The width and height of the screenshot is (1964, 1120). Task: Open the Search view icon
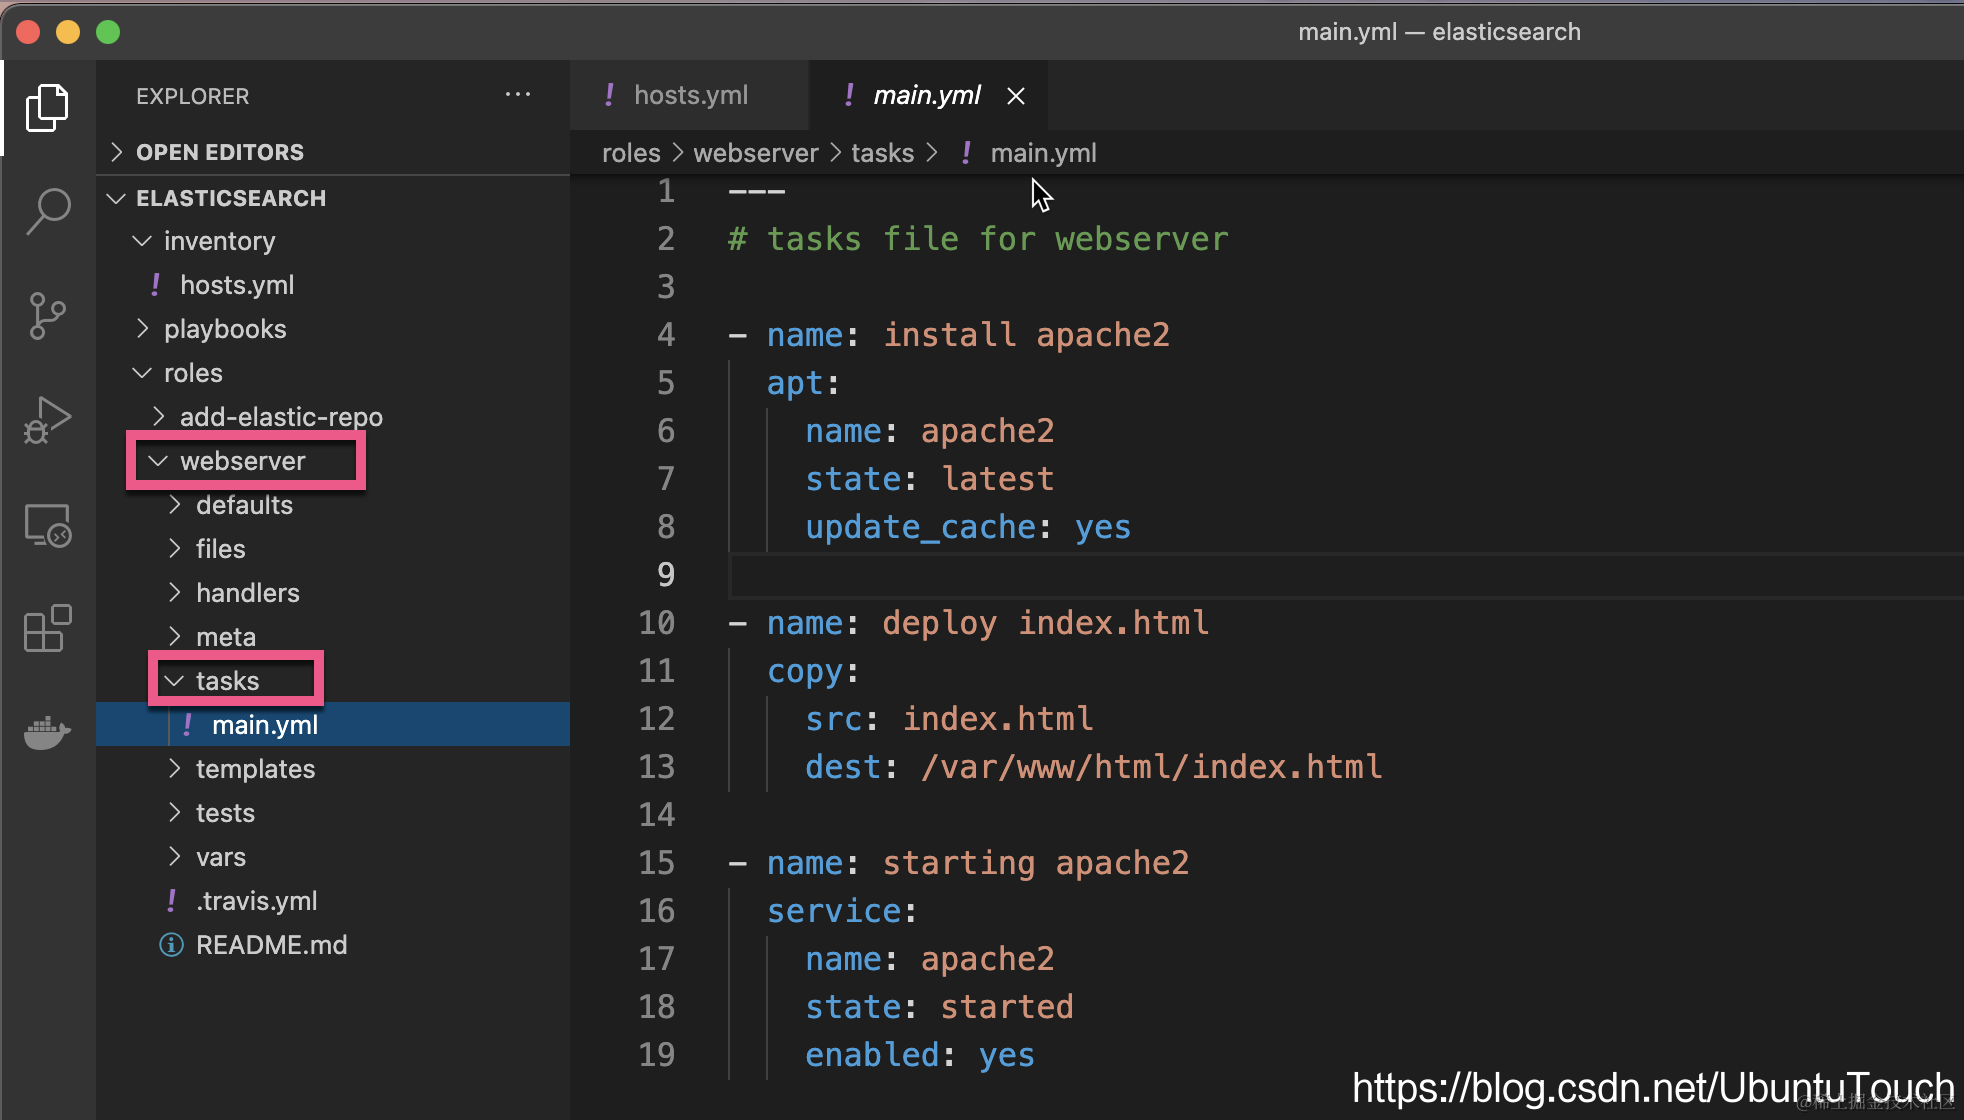47,212
